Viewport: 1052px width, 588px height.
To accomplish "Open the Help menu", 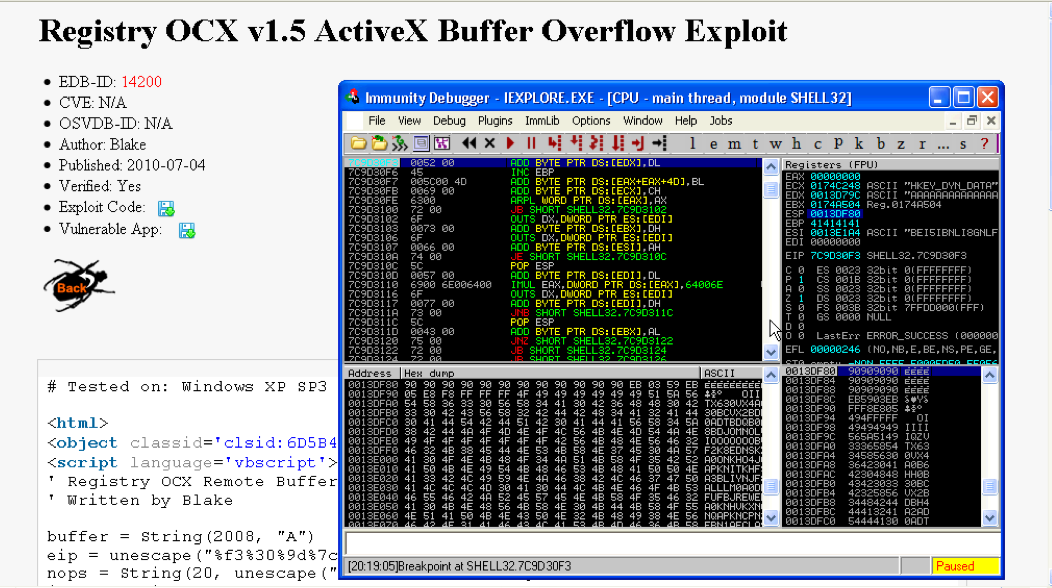I will click(x=686, y=121).
